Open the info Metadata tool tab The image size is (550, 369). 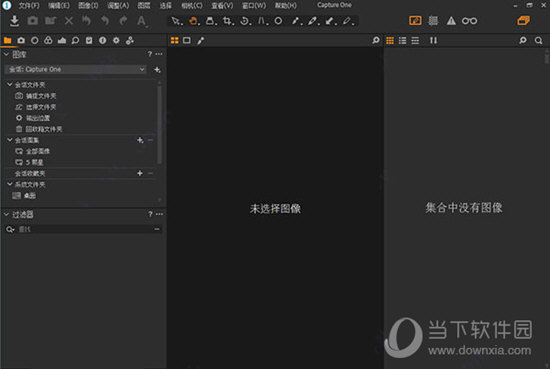(x=102, y=41)
